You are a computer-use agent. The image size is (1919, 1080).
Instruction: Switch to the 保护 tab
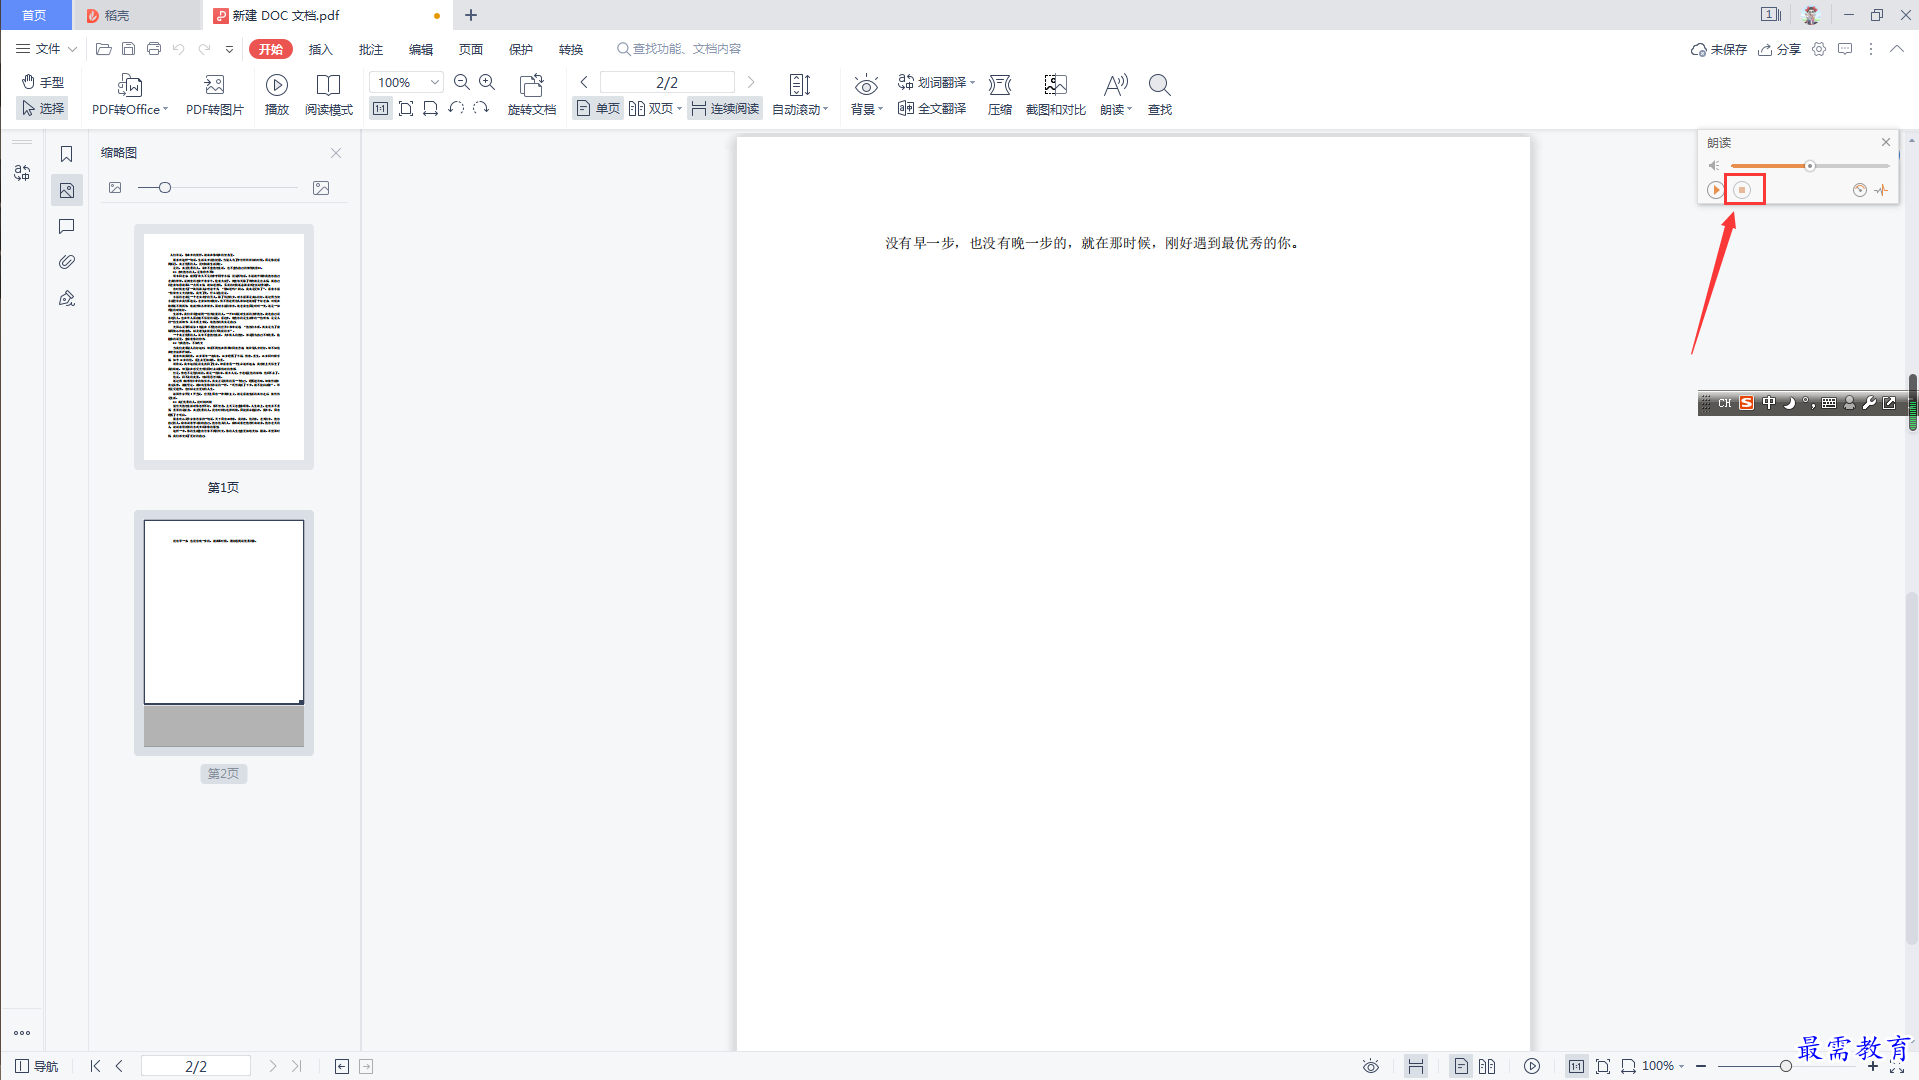pyautogui.click(x=521, y=49)
